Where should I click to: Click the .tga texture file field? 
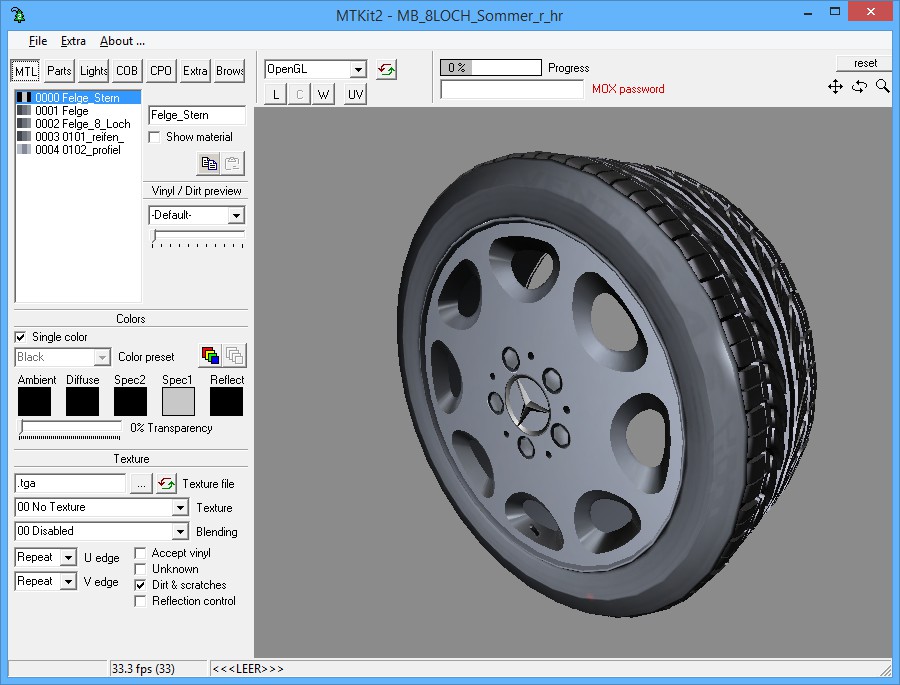[x=70, y=483]
